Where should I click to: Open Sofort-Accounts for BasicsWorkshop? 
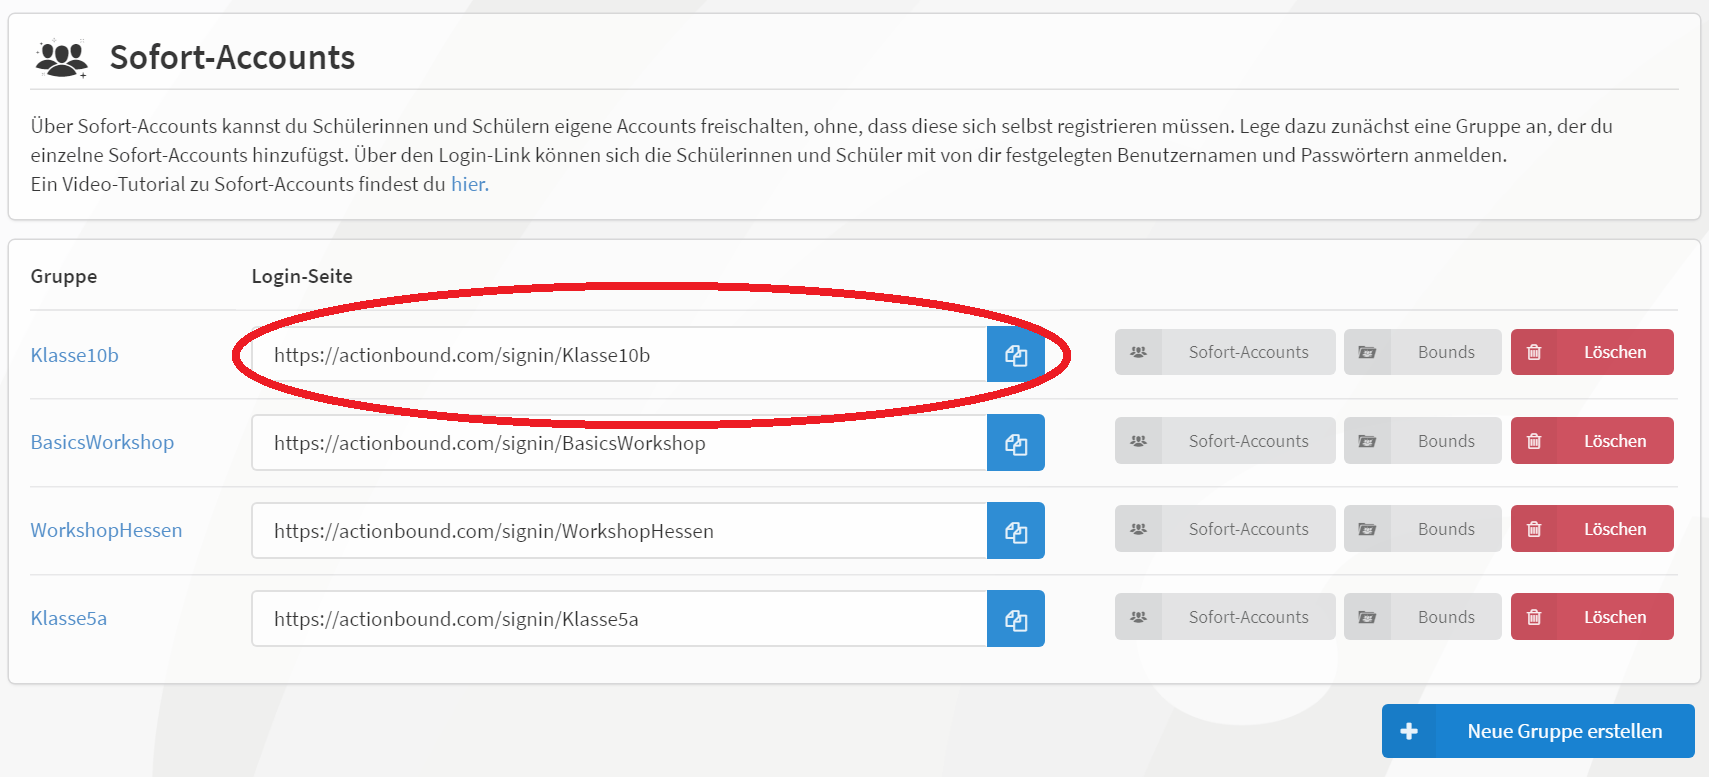[x=1225, y=441]
